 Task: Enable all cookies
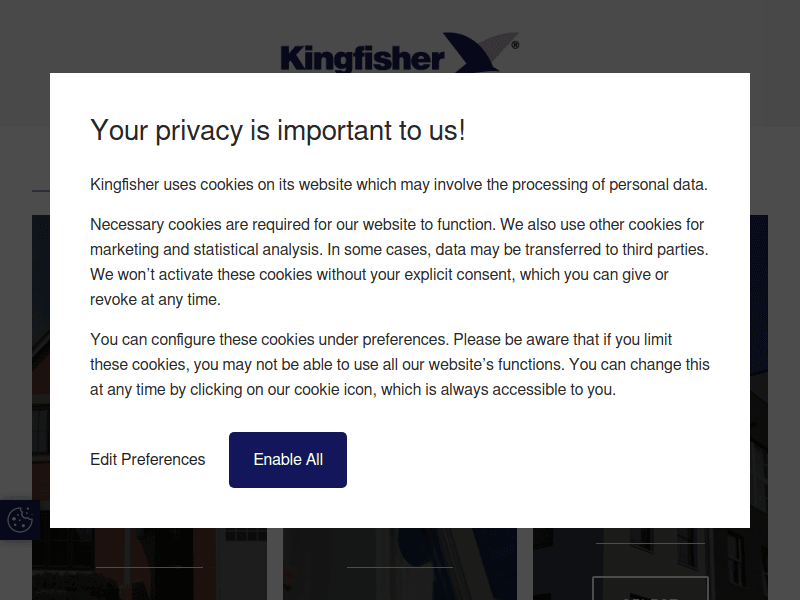point(287,459)
